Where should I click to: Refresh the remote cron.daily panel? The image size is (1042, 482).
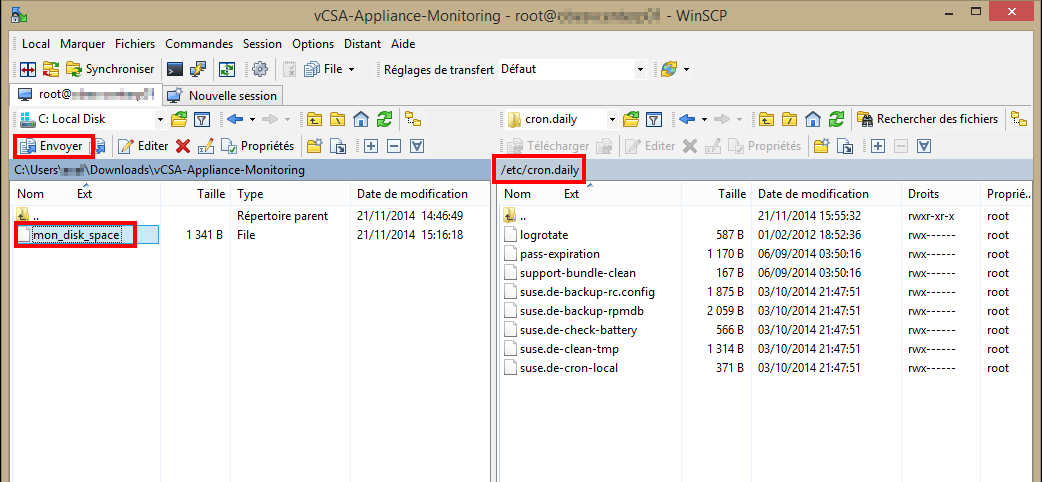click(837, 119)
